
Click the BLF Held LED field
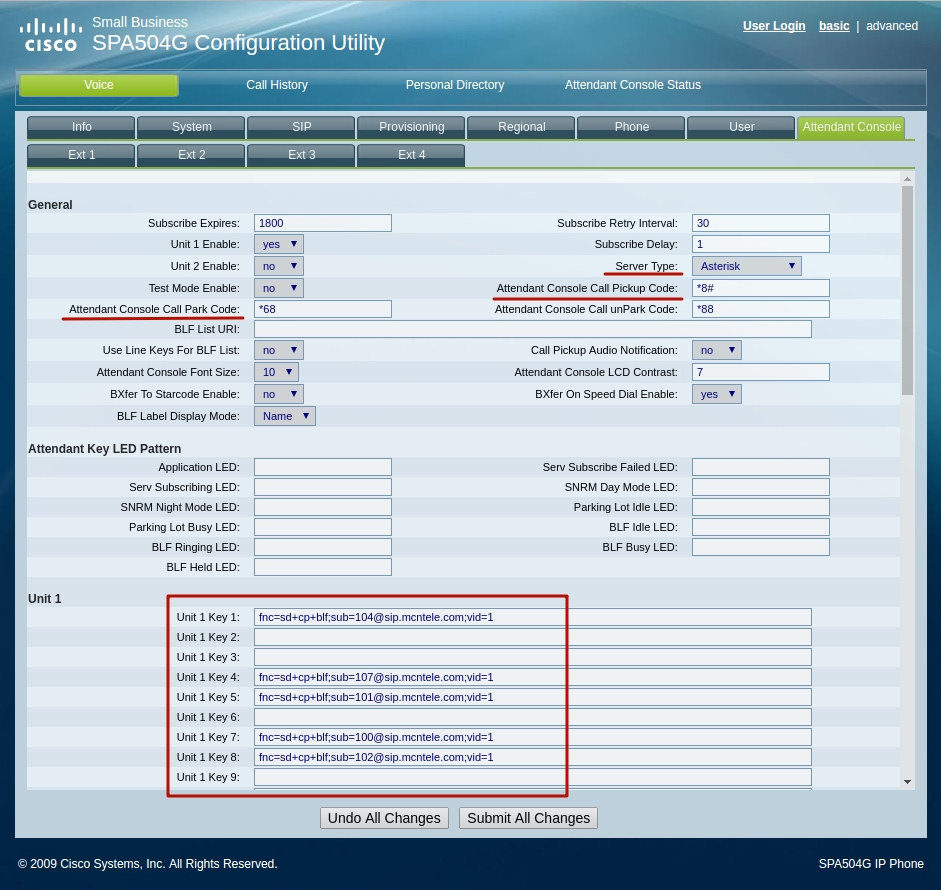[323, 567]
